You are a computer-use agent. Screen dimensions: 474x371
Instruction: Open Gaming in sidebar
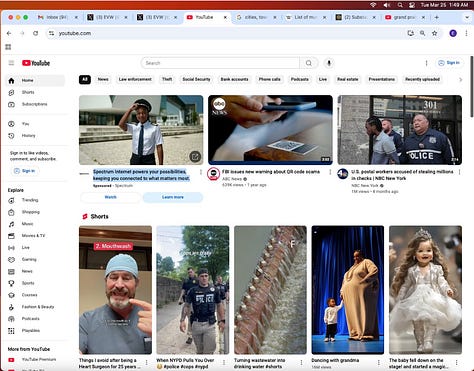point(35,259)
